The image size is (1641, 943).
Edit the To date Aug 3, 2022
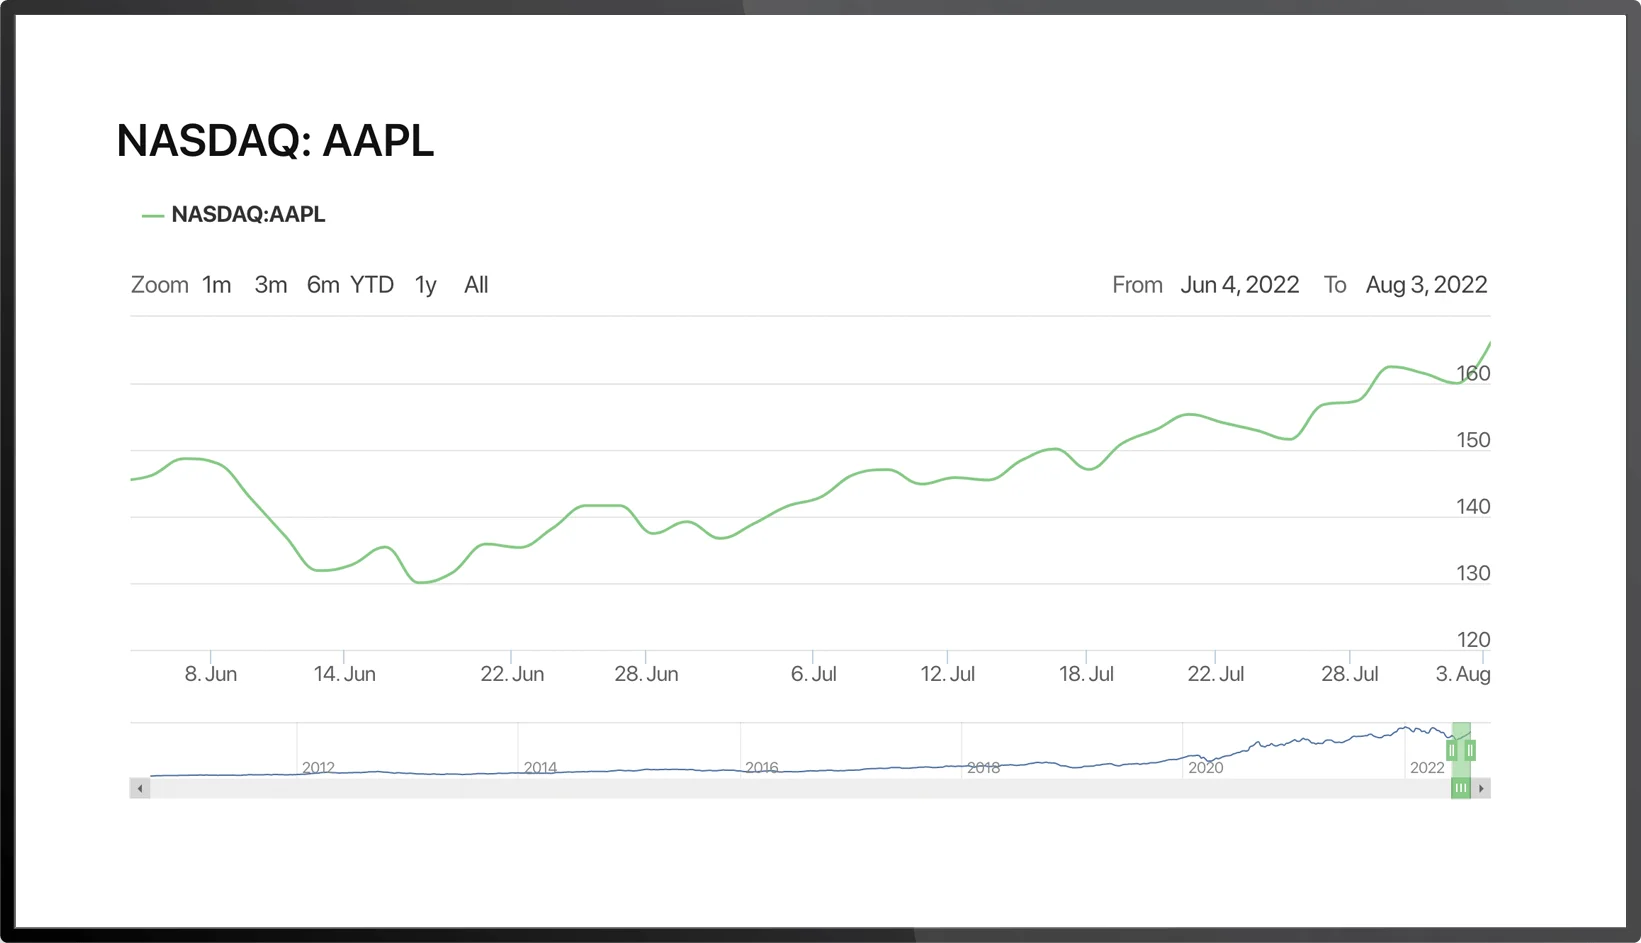[x=1426, y=285]
